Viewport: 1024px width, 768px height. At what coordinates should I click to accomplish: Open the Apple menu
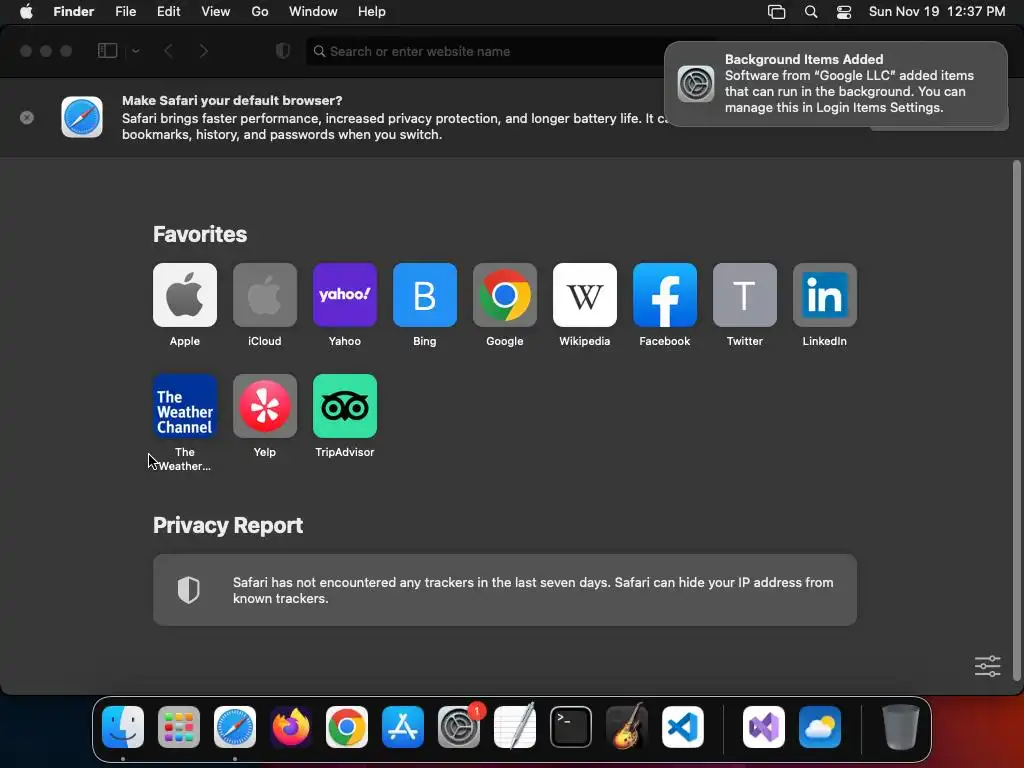coord(26,12)
